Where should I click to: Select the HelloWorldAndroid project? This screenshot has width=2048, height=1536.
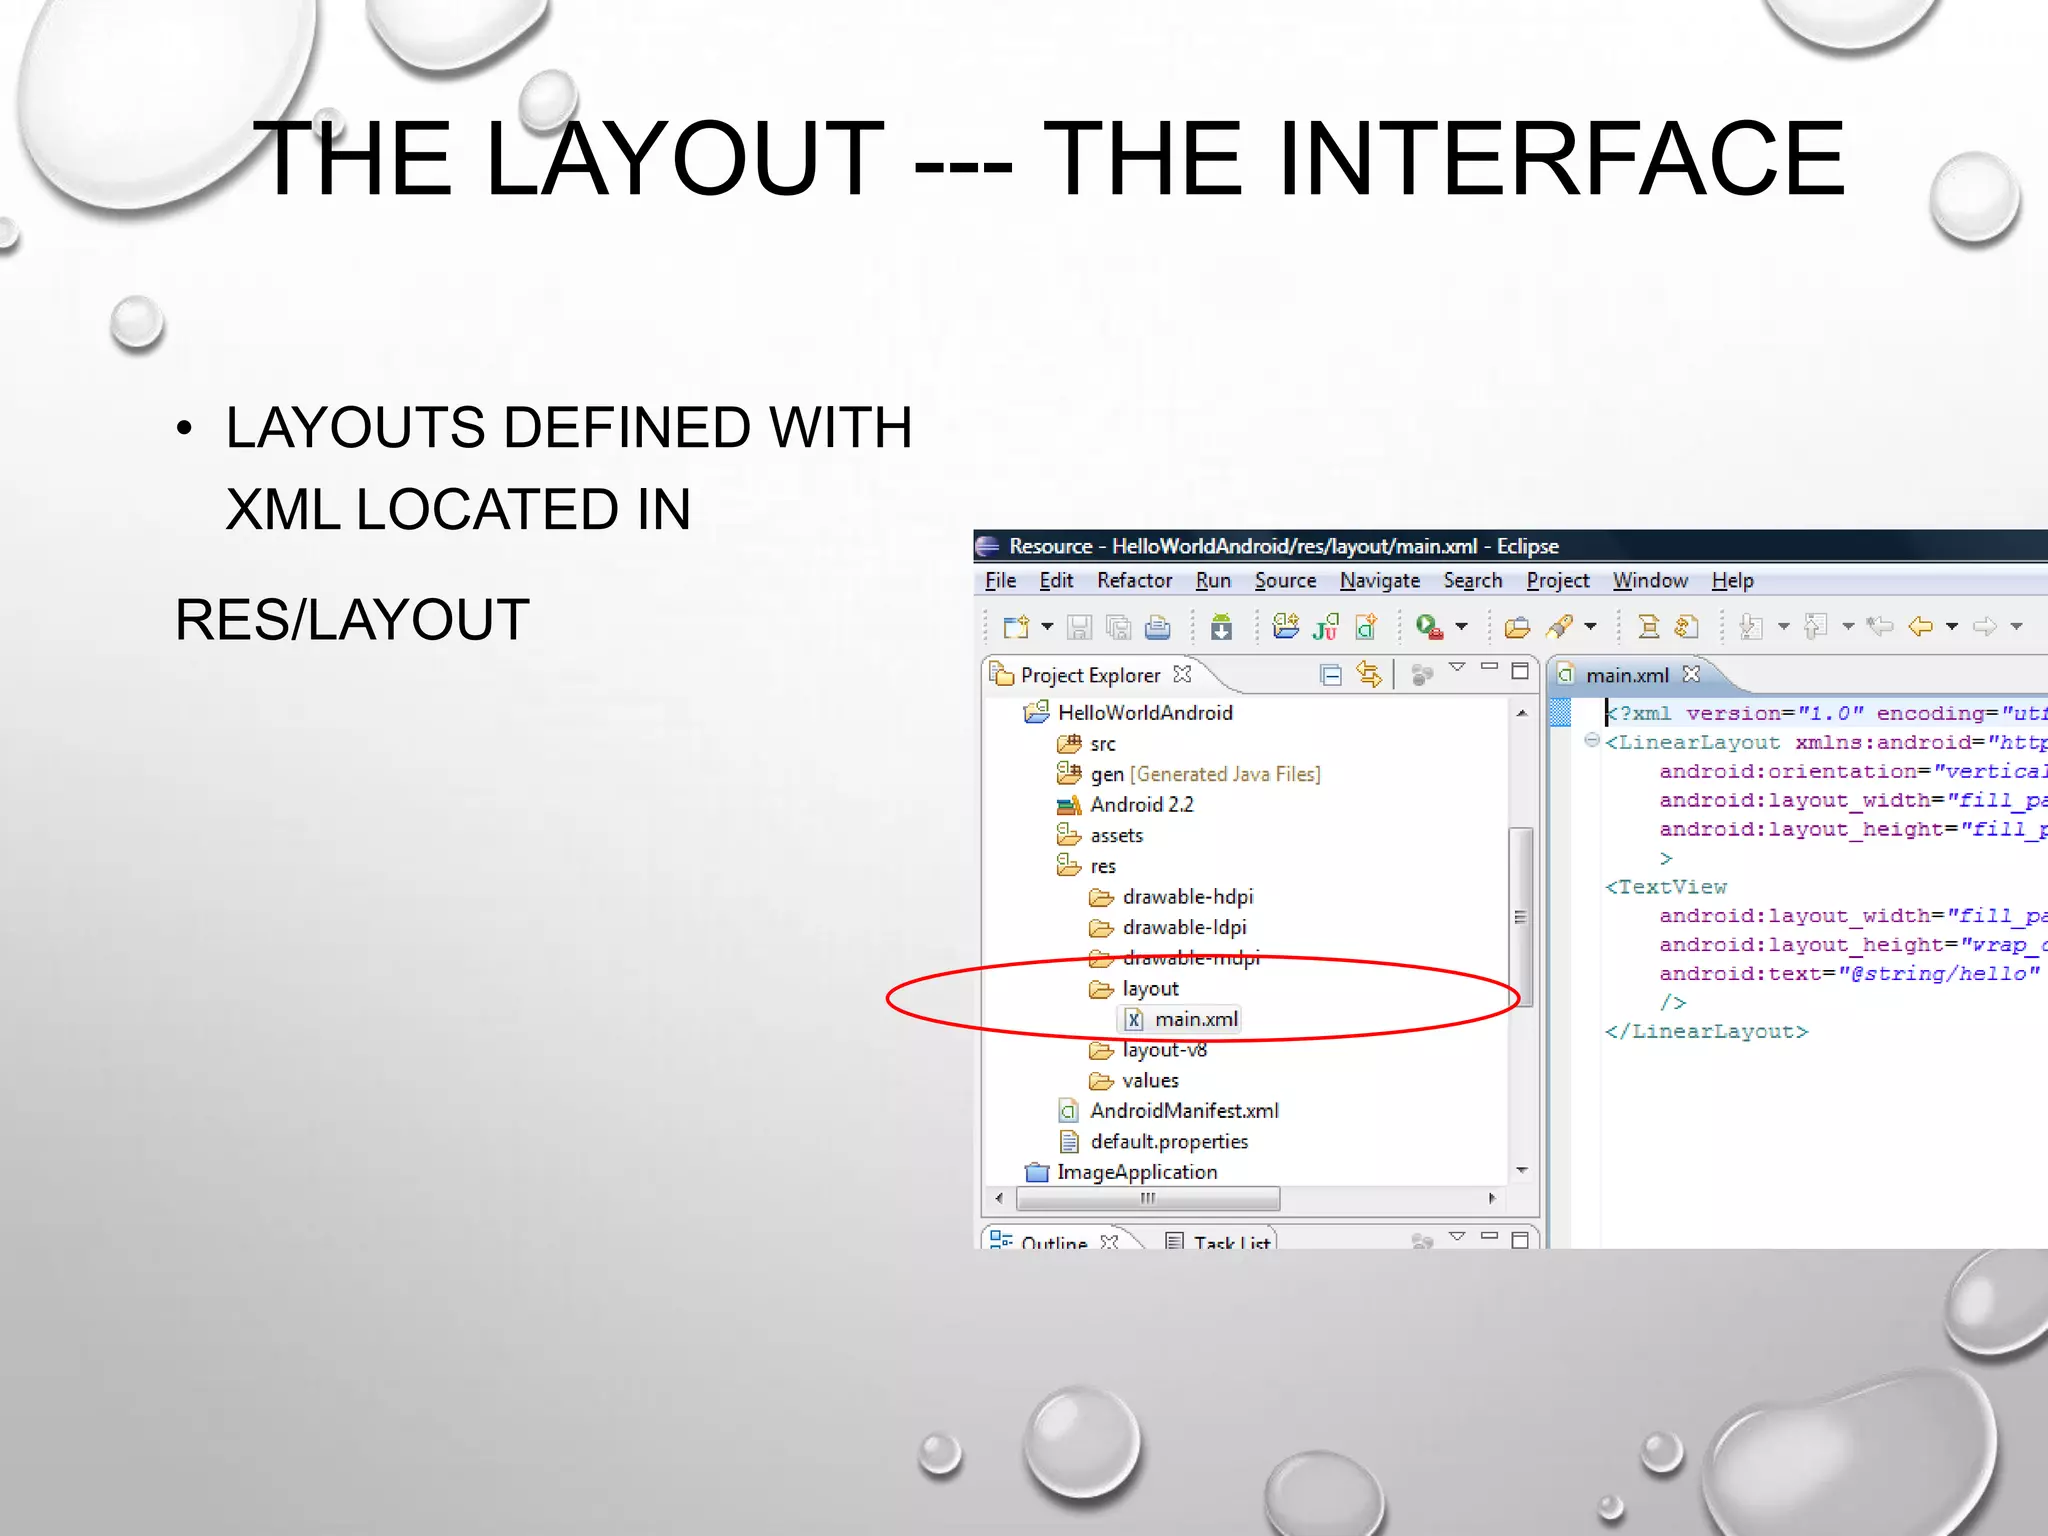(x=1145, y=713)
